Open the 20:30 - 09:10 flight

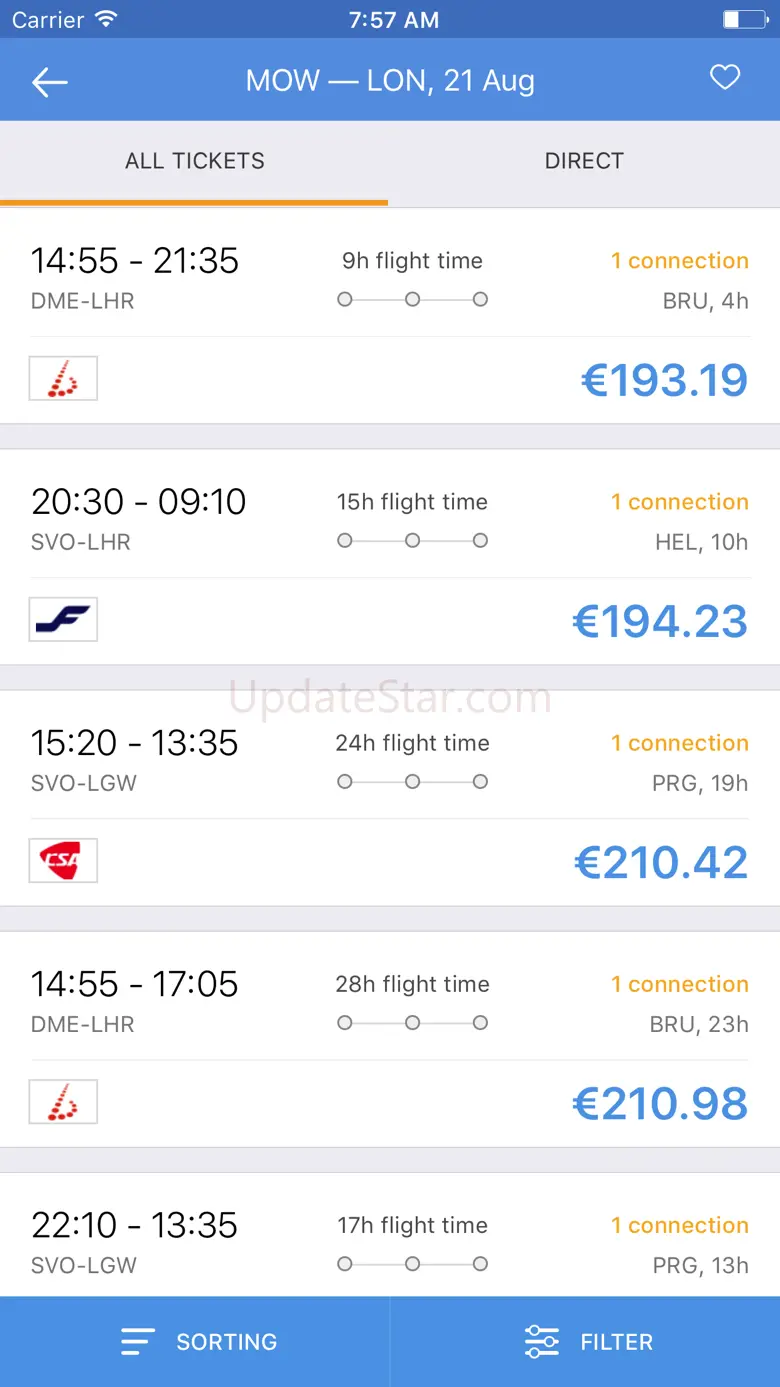coord(138,502)
